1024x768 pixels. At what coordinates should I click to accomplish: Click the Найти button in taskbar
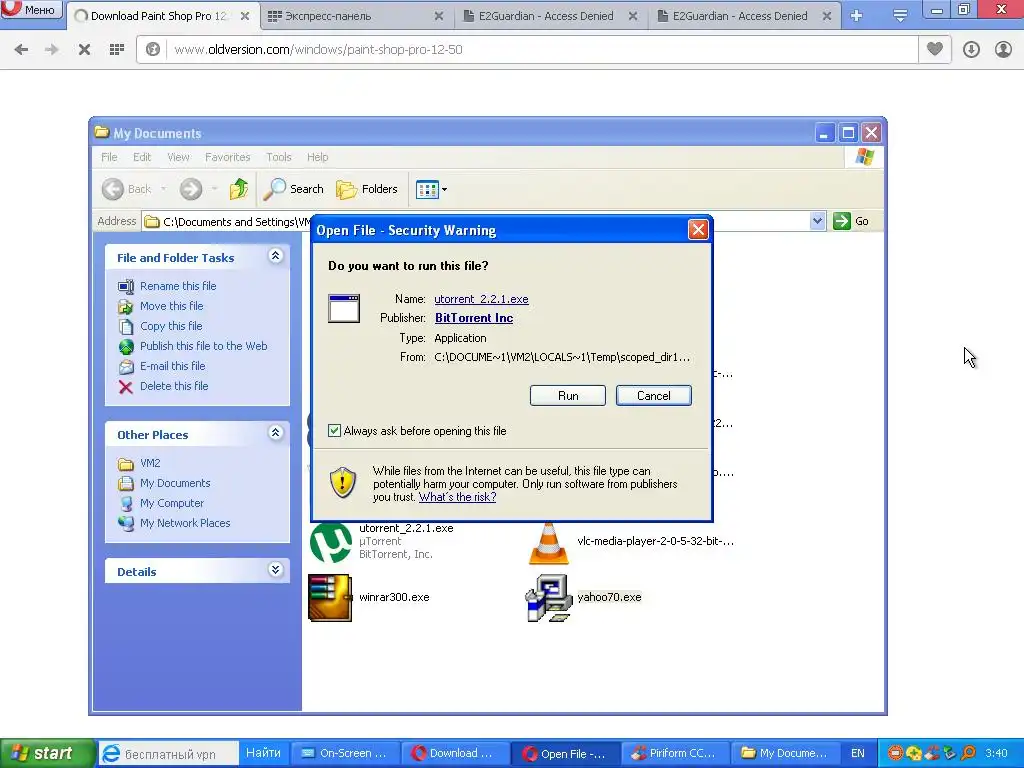pyautogui.click(x=263, y=753)
